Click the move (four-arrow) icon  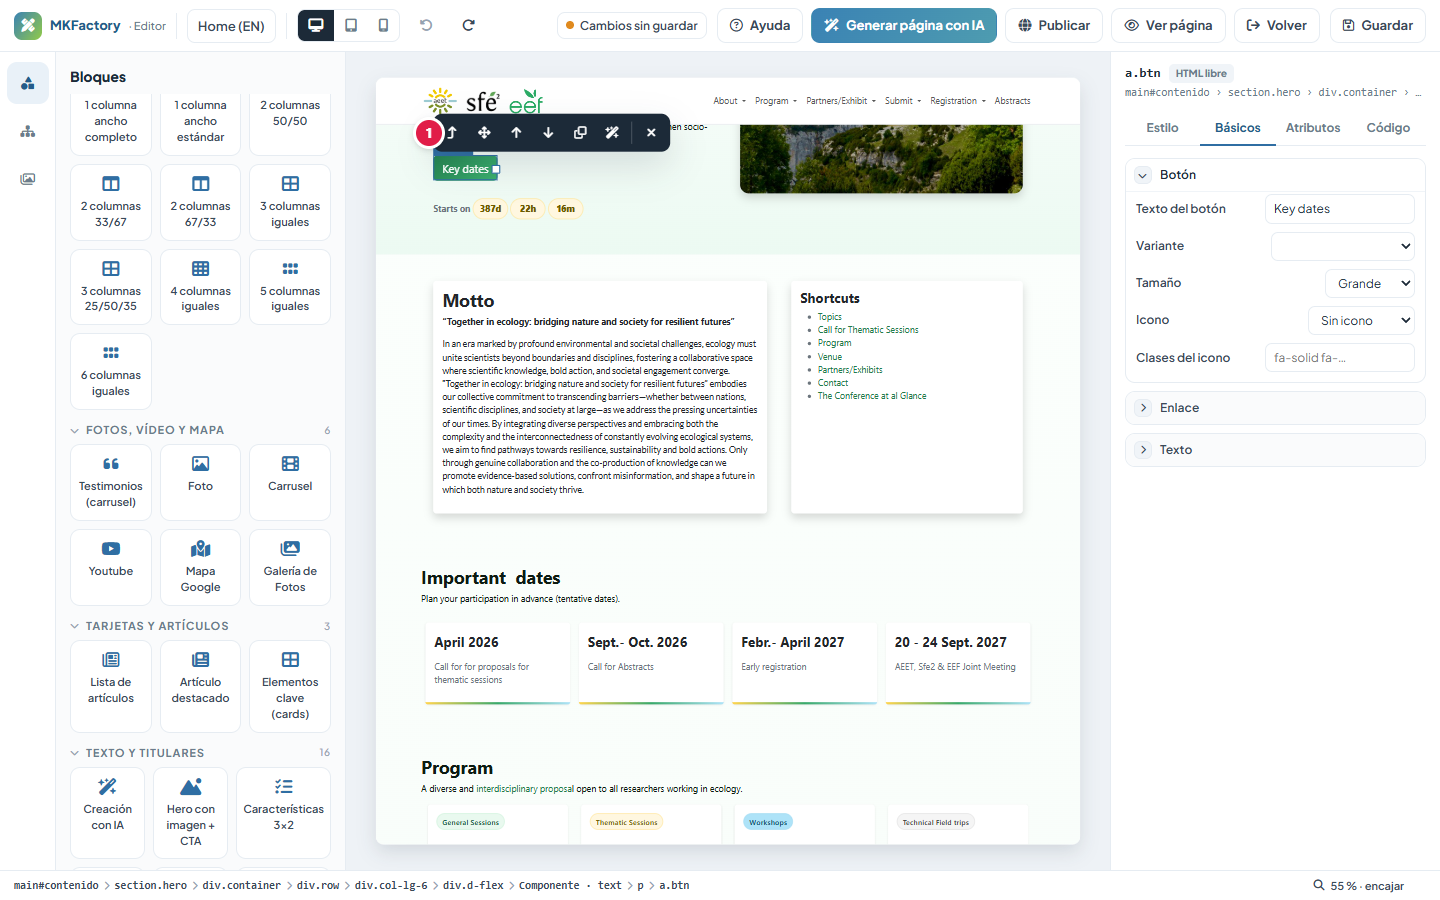pyautogui.click(x=484, y=133)
